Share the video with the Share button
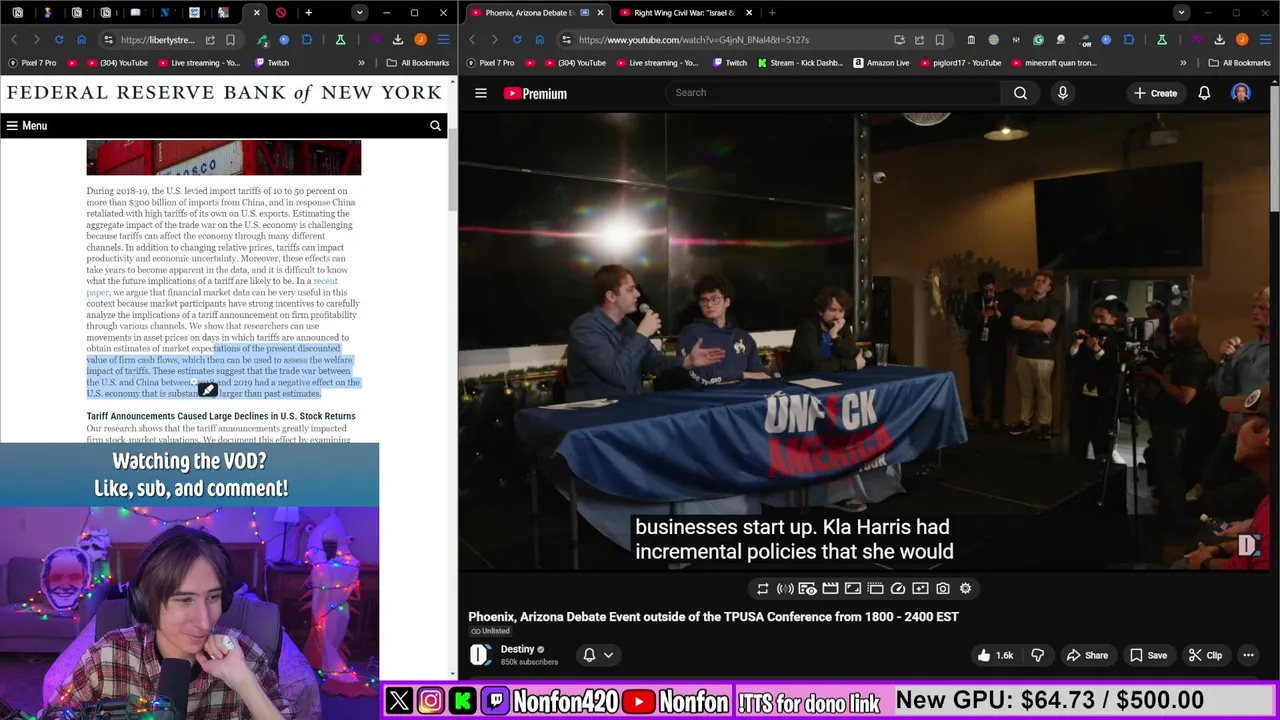1280x720 pixels. (1087, 655)
